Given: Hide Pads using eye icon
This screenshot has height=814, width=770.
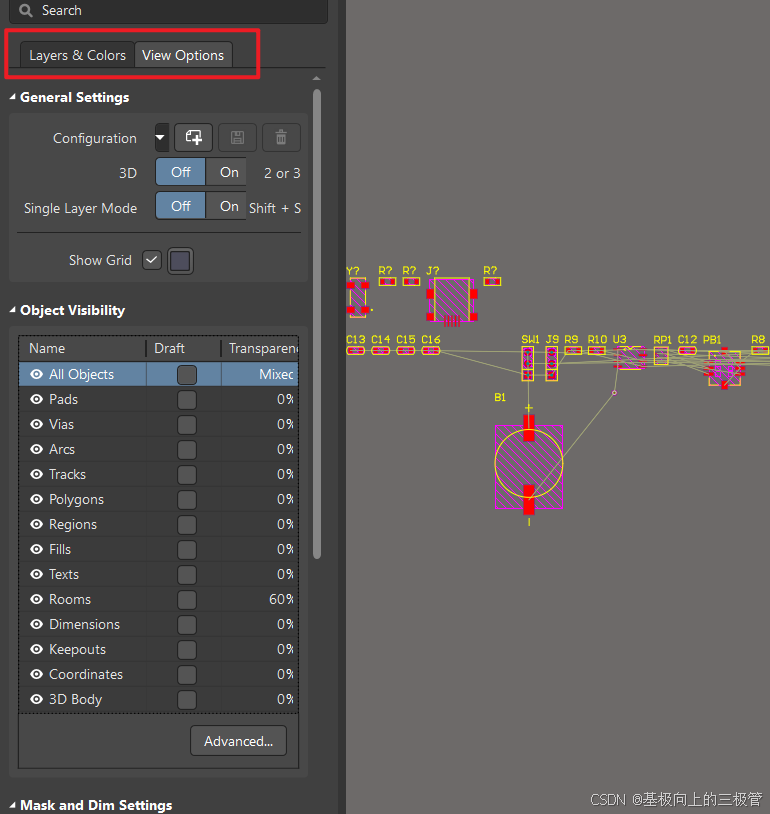Looking at the screenshot, I should [x=36, y=399].
